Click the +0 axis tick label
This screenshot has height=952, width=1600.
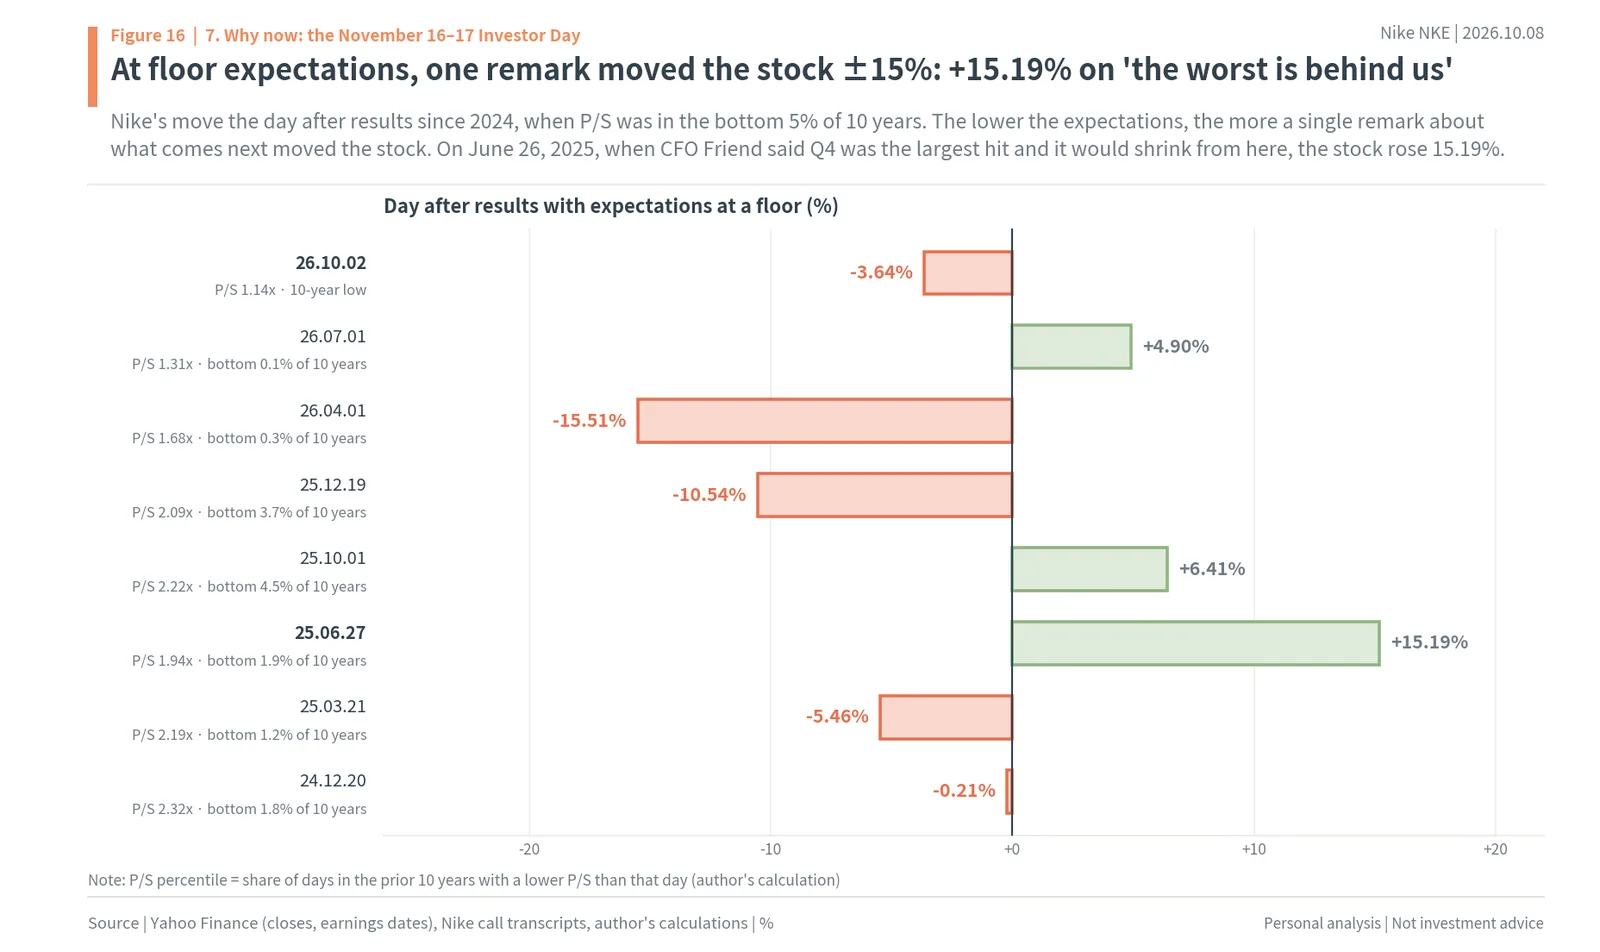[x=1012, y=849]
